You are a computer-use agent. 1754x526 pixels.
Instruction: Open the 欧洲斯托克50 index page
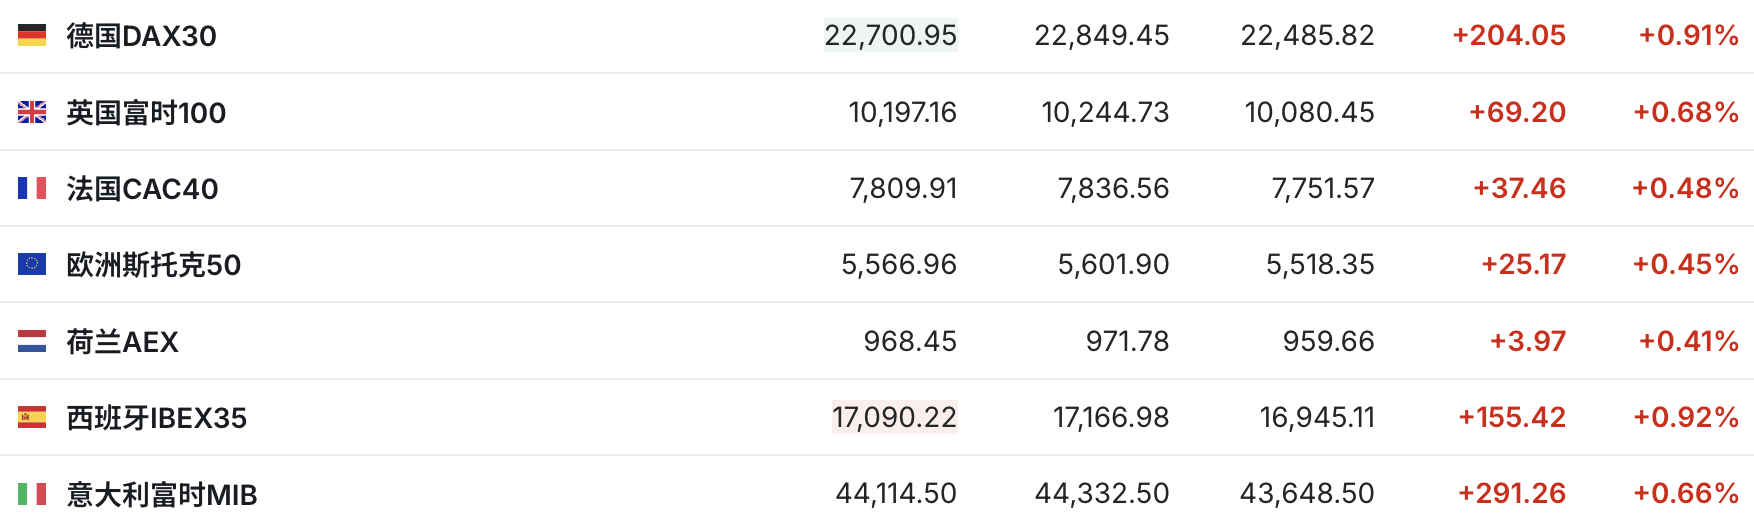[x=153, y=265]
